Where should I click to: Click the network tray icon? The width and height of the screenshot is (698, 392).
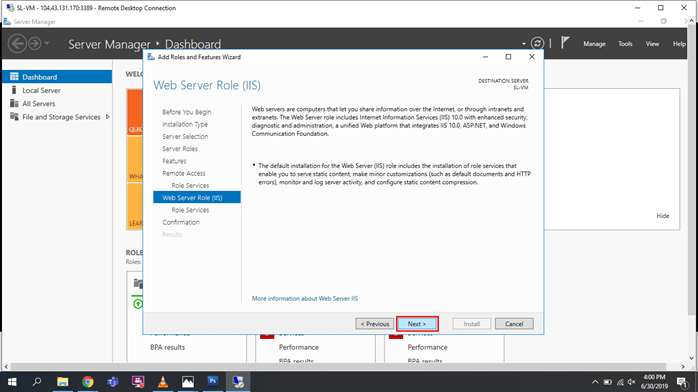point(620,382)
